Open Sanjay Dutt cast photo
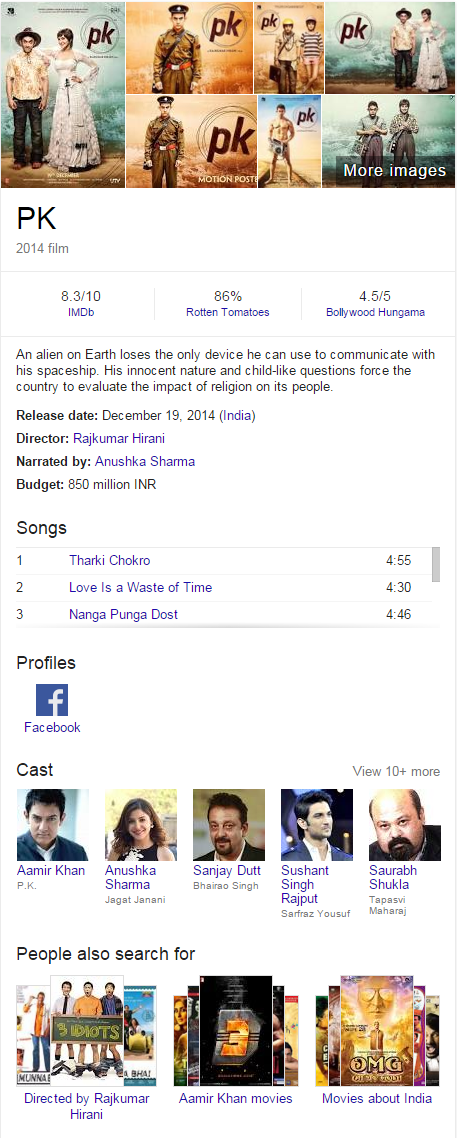The width and height of the screenshot is (457, 1138). point(228,824)
